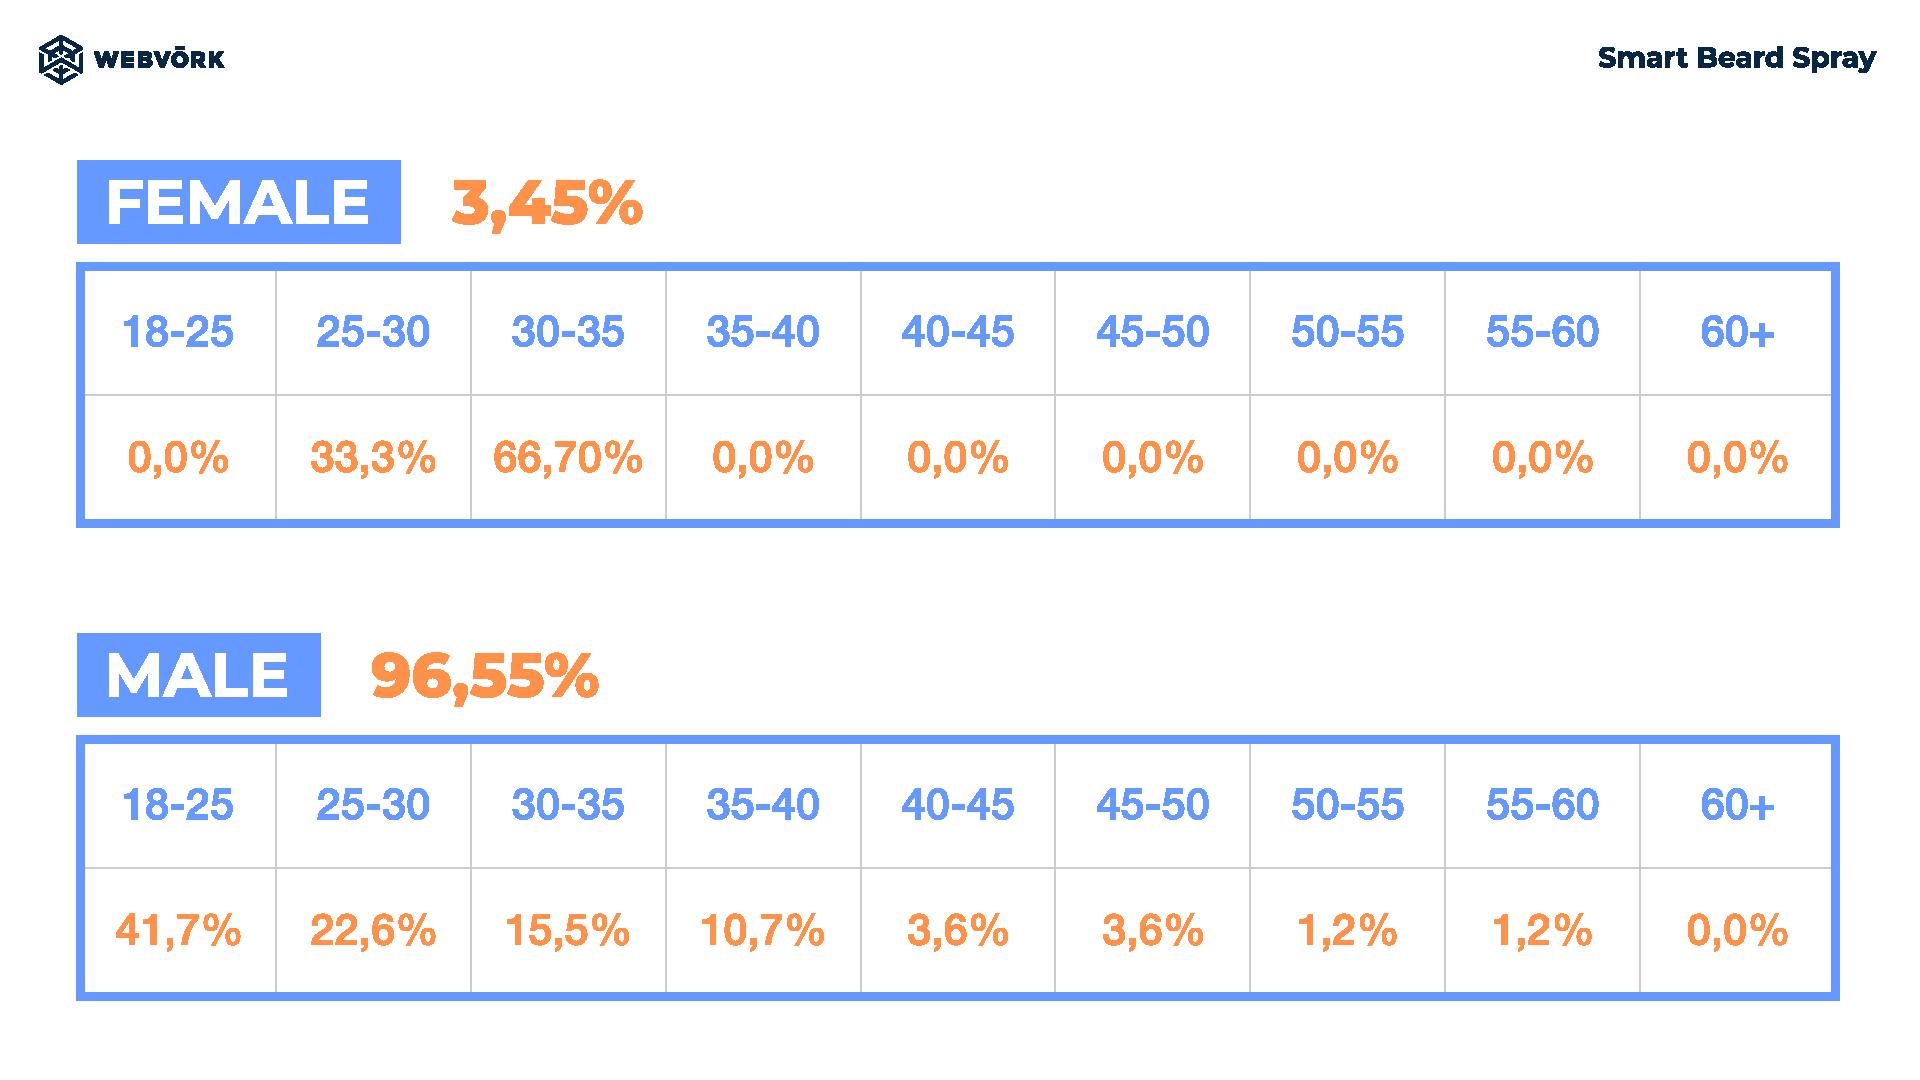Select the male 96,55% total percentage
1920x1080 pixels.
point(484,676)
